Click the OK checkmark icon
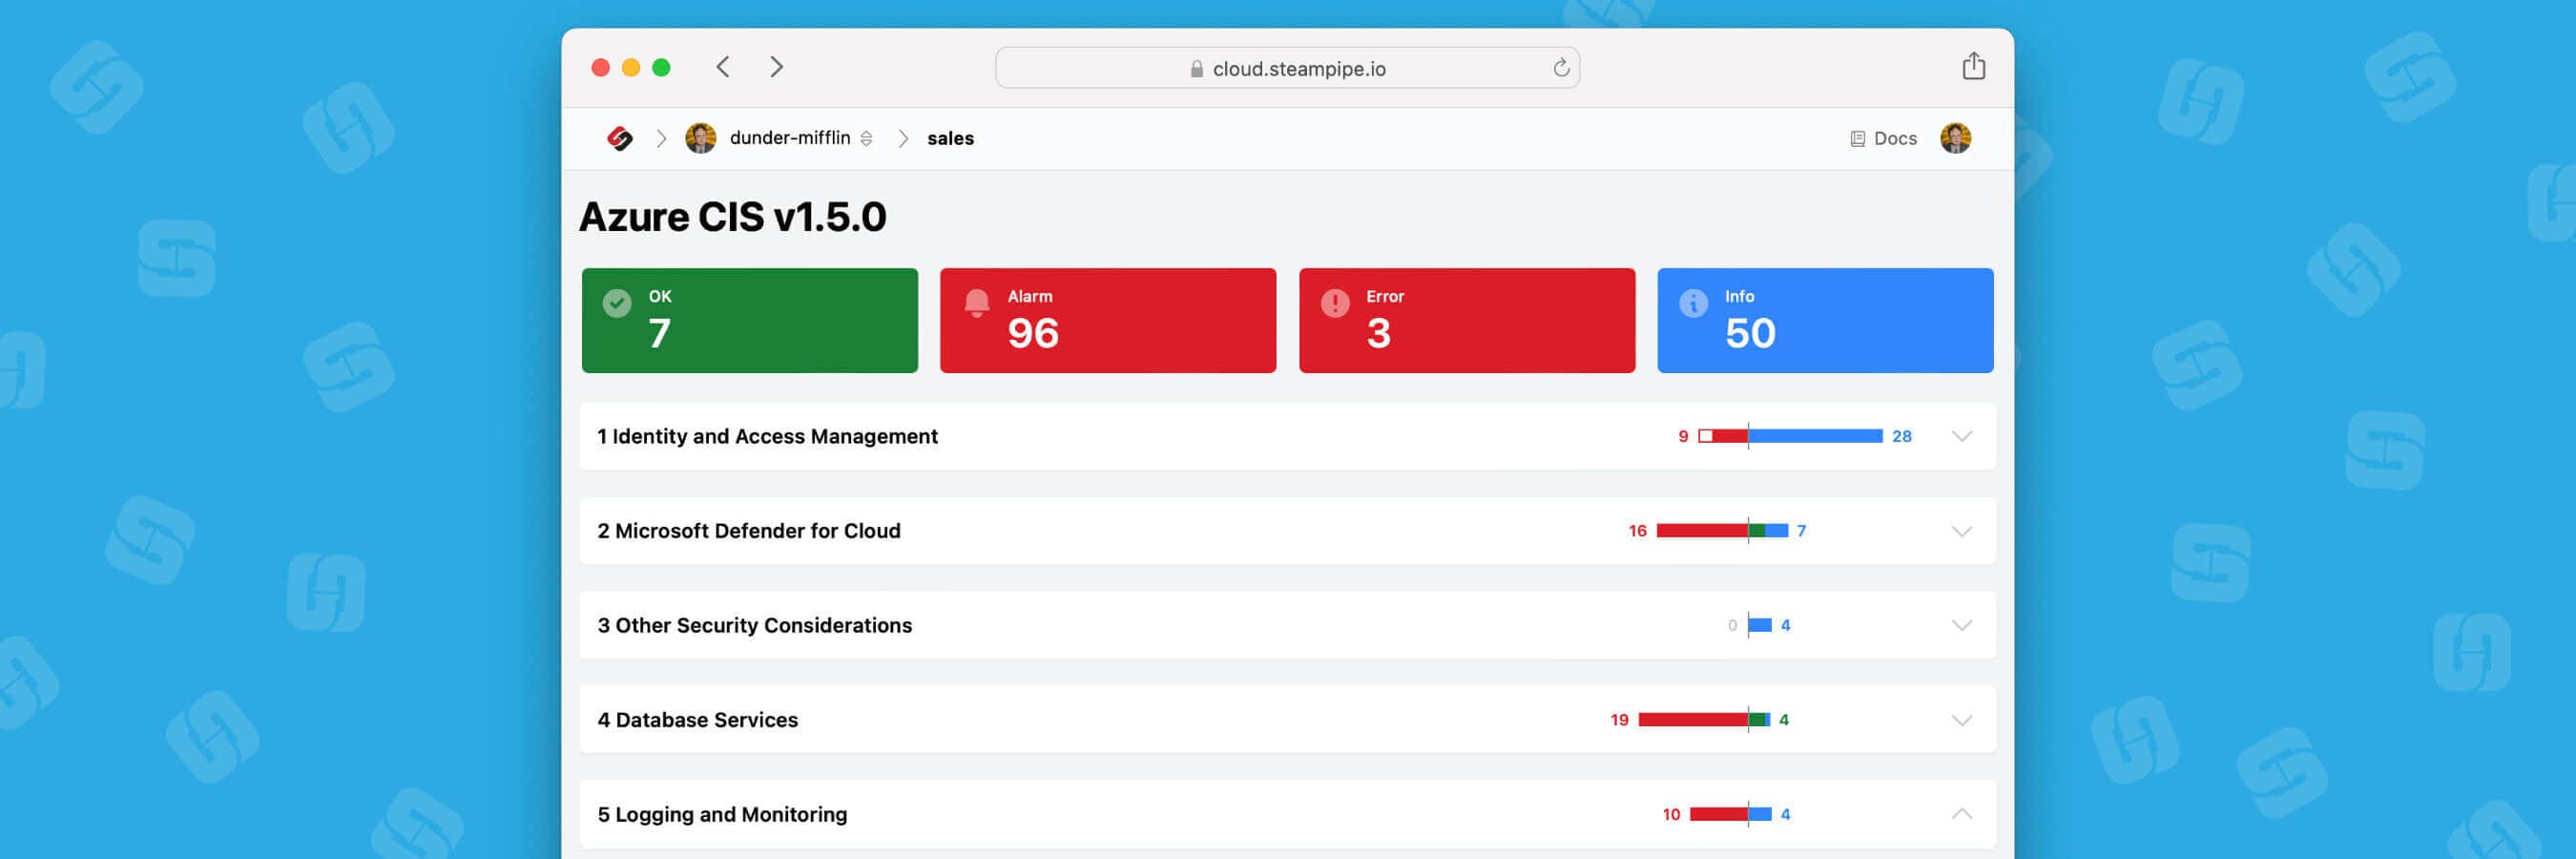Screen dimensions: 2576x859 point(617,303)
